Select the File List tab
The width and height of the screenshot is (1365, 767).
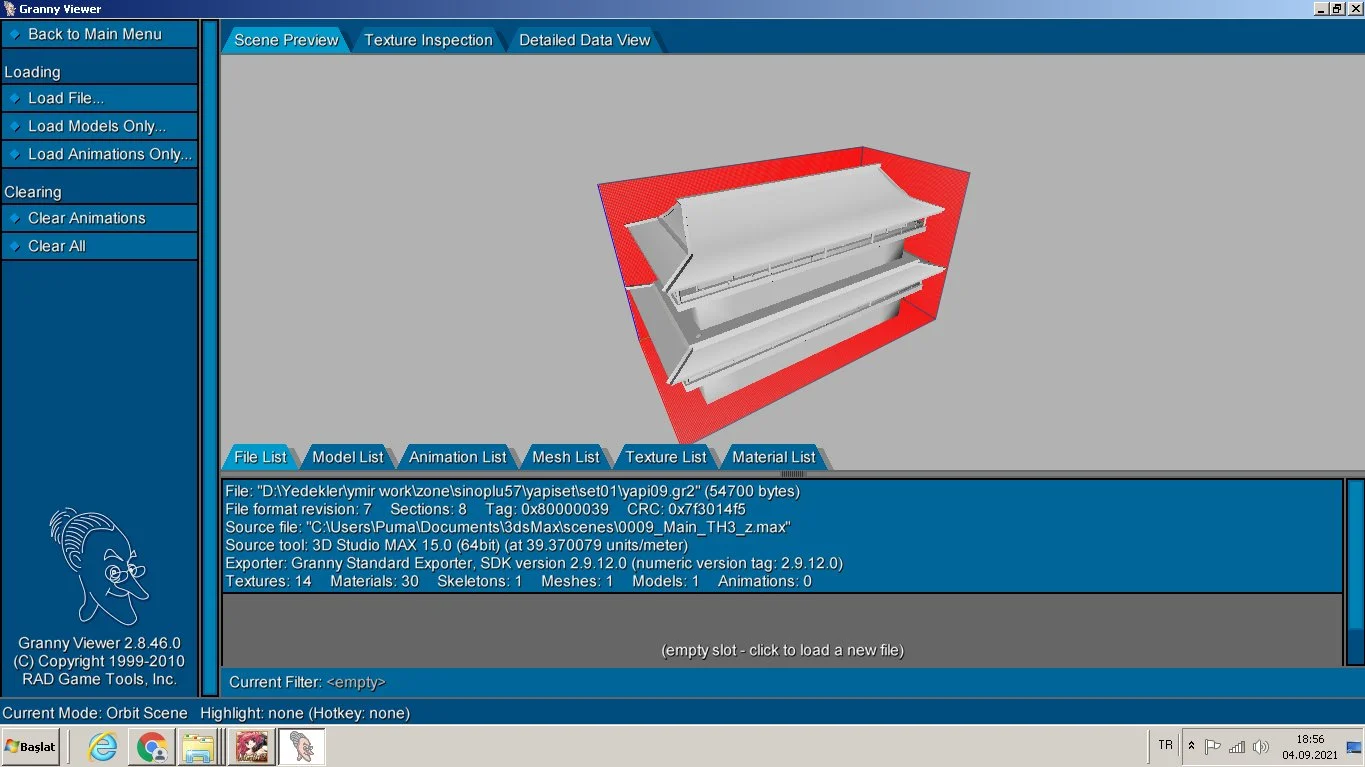point(260,457)
